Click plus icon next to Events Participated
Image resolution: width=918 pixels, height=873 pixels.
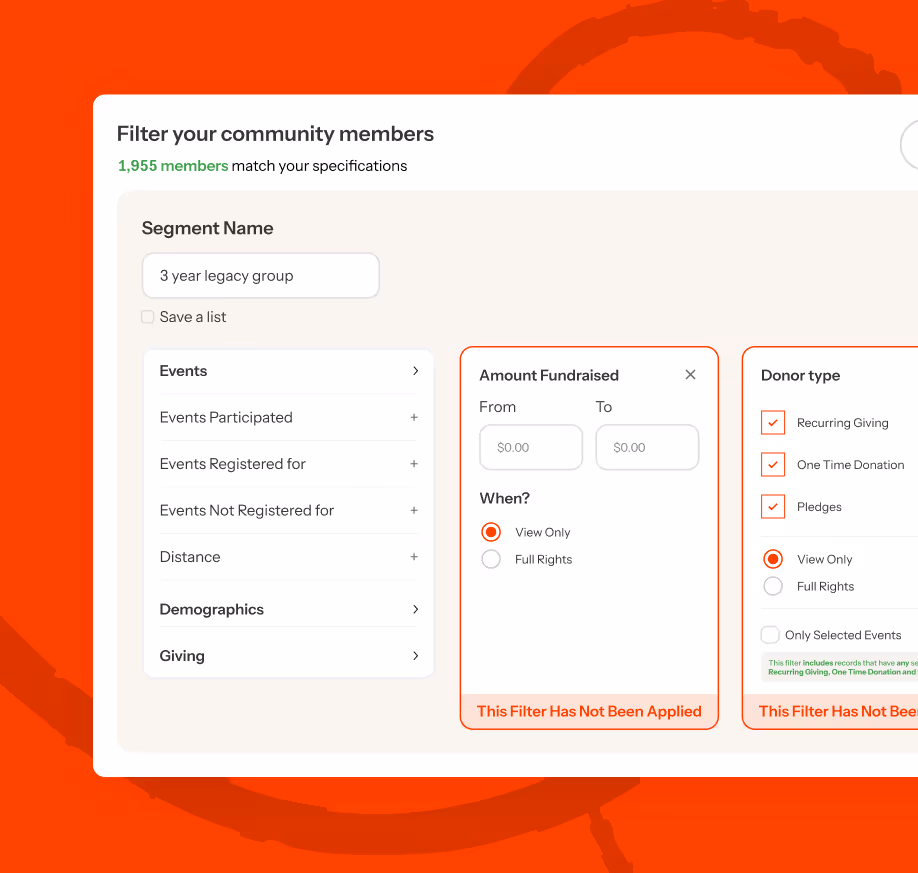(414, 417)
